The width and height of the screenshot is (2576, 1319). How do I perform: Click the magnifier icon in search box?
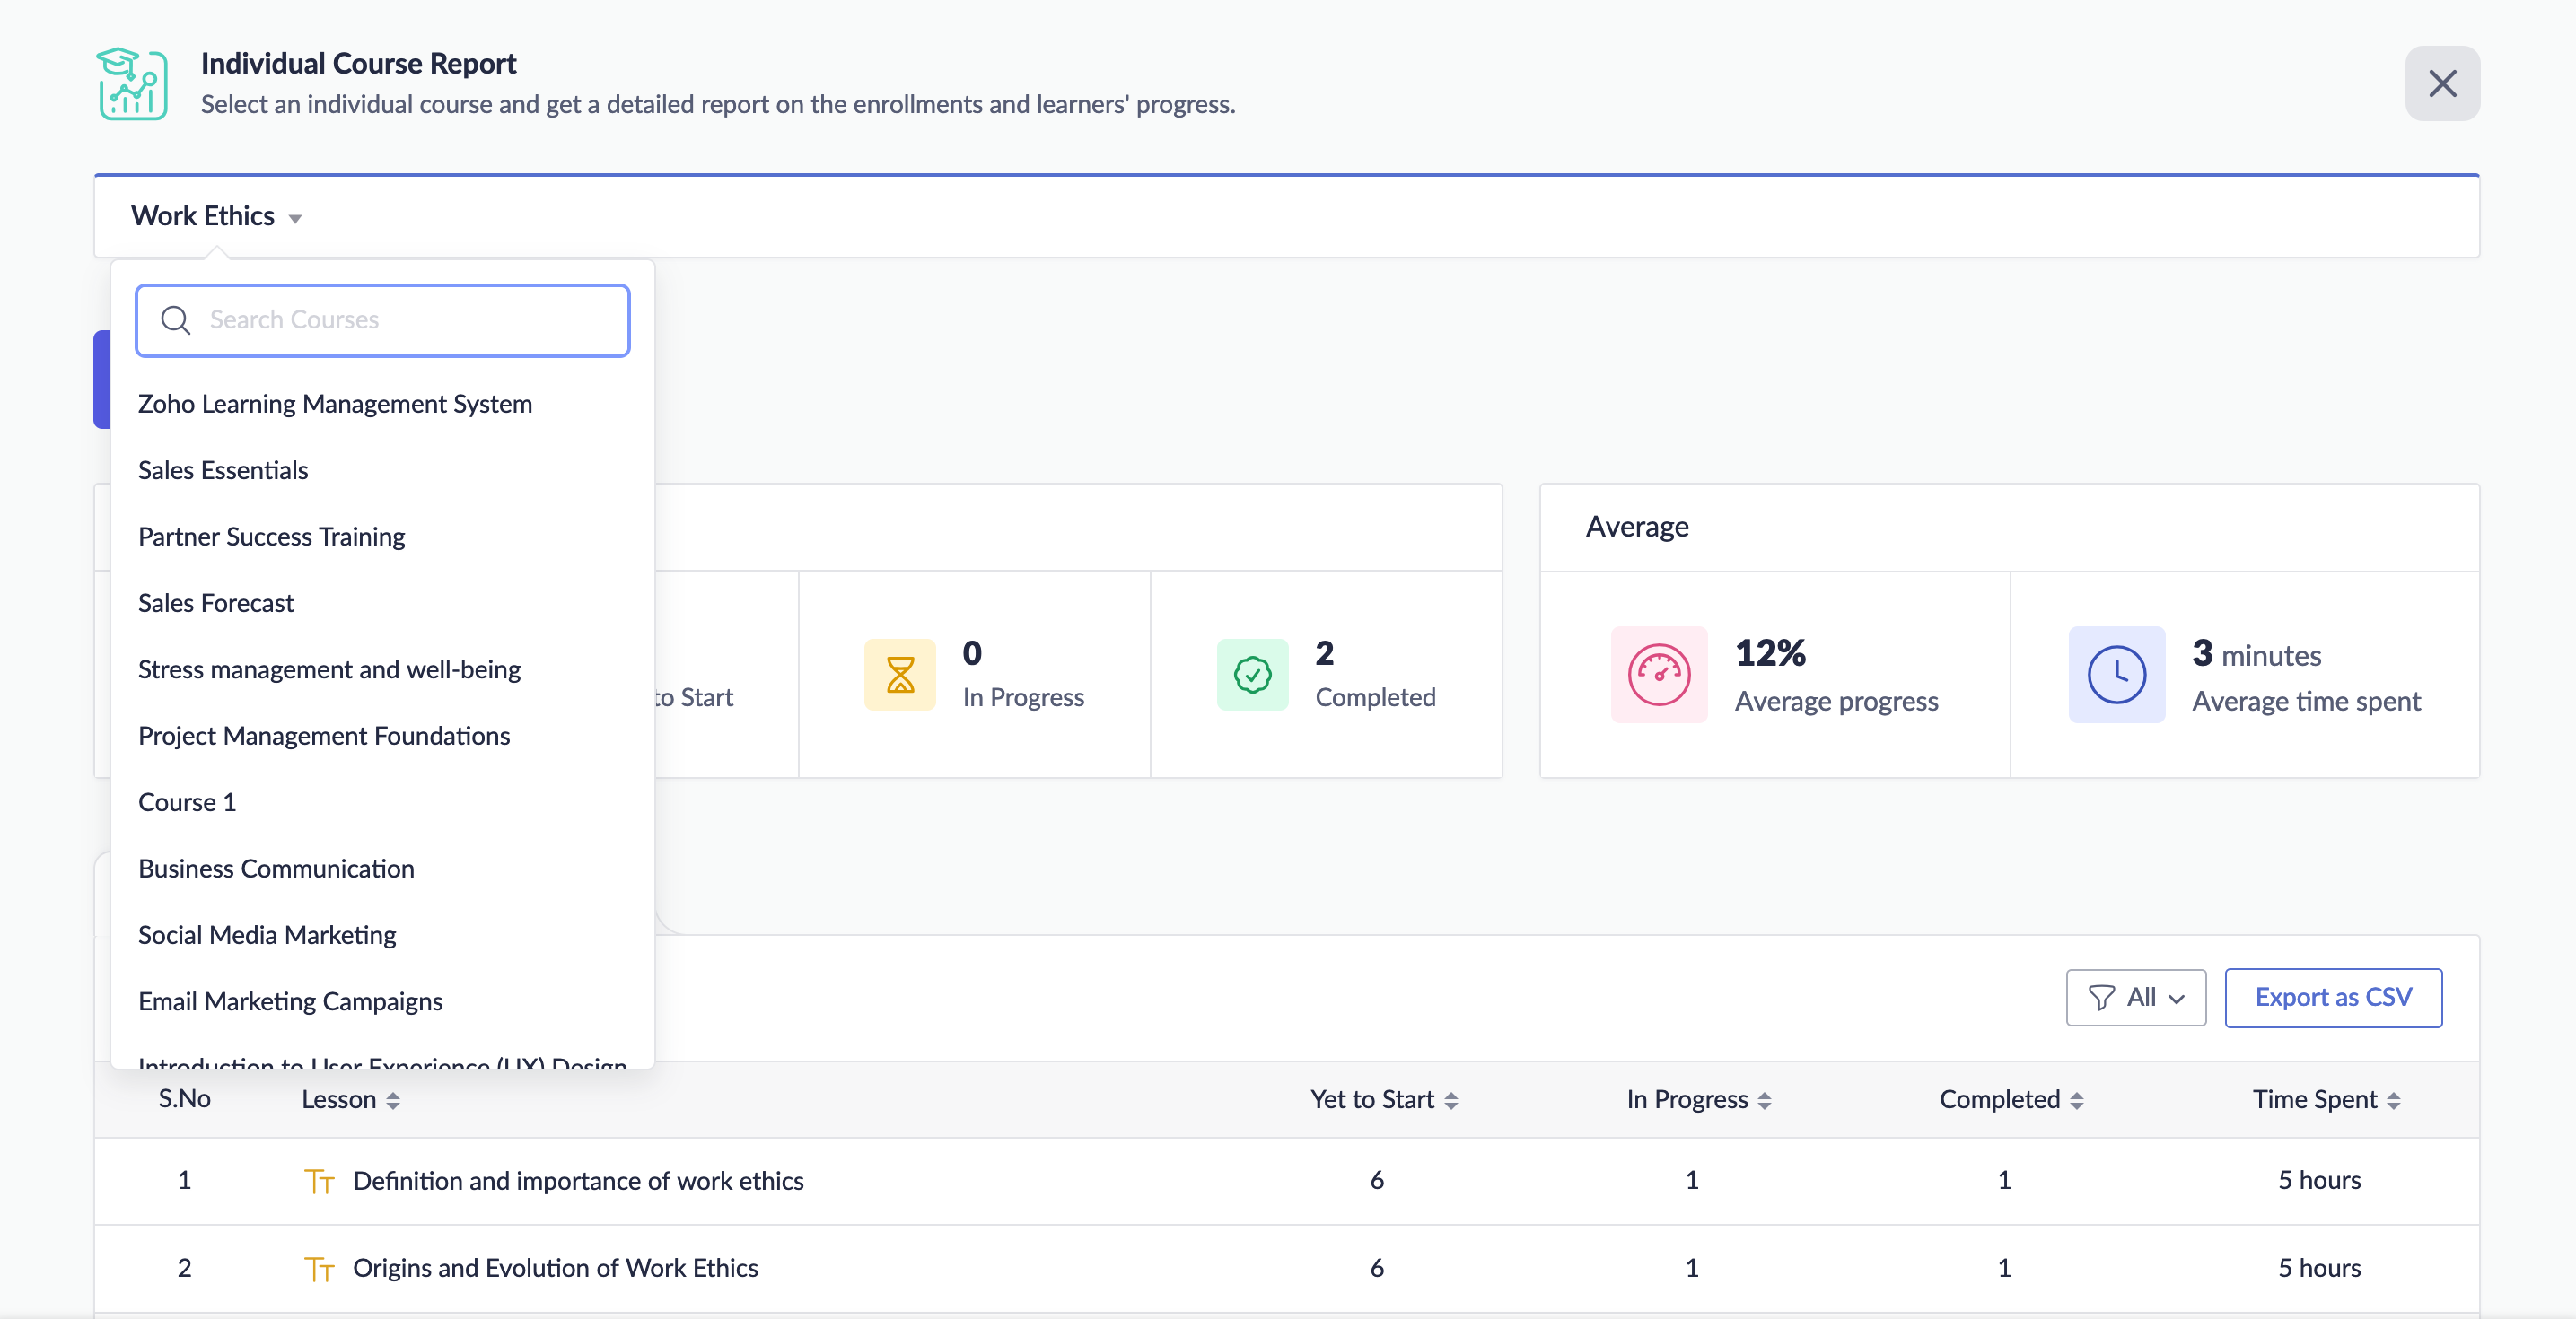pyautogui.click(x=176, y=320)
